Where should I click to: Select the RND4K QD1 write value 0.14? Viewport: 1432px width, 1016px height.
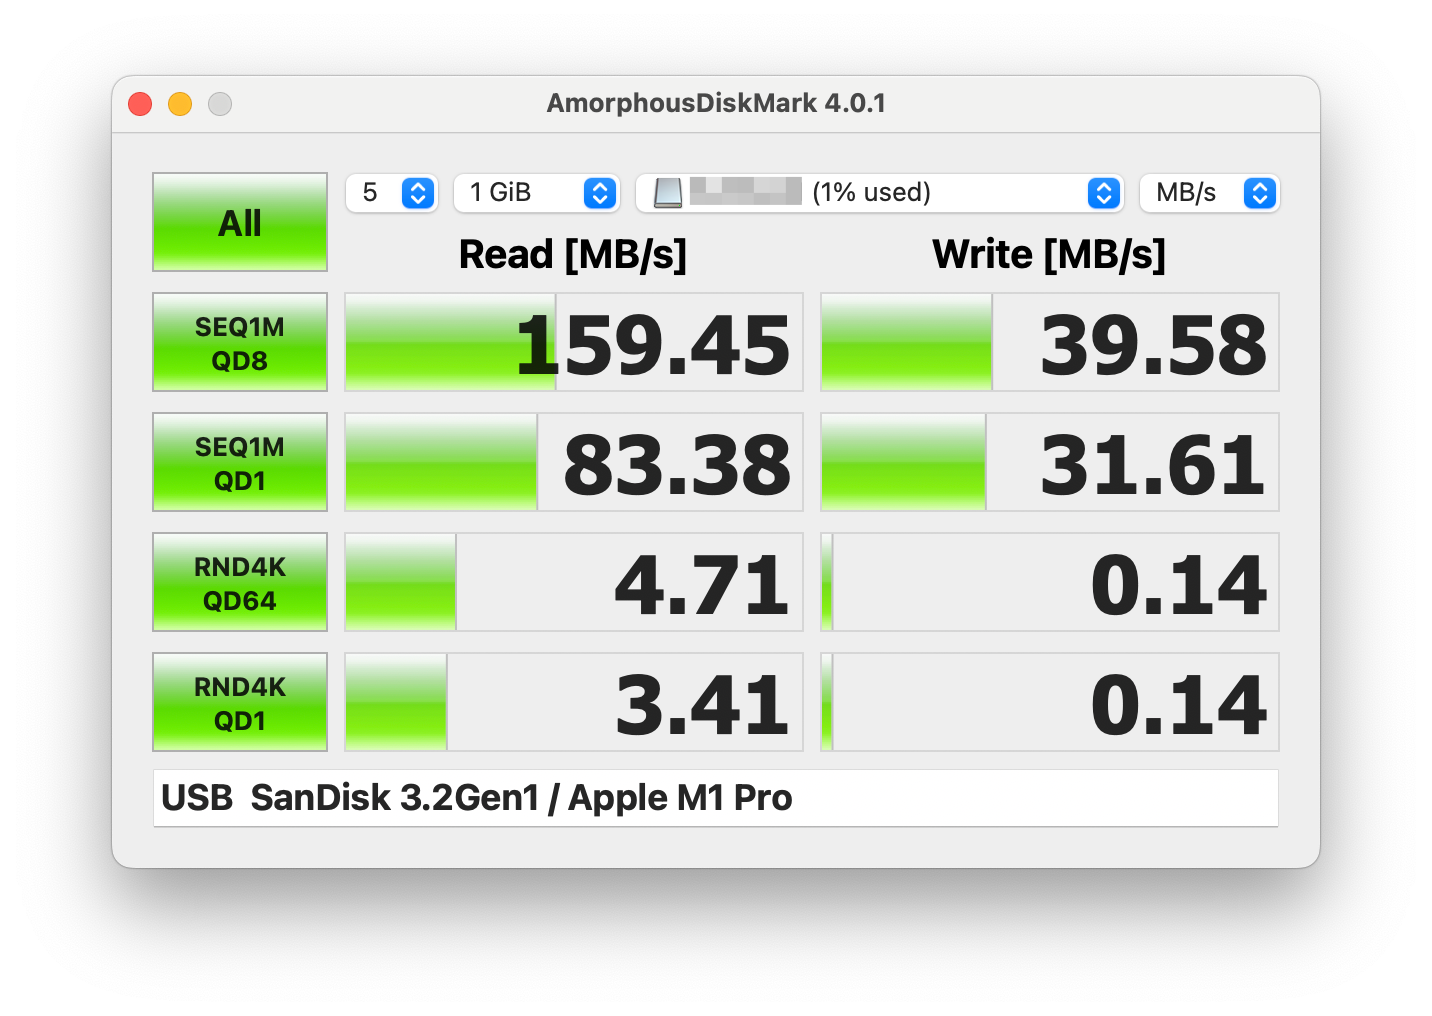click(x=1050, y=702)
